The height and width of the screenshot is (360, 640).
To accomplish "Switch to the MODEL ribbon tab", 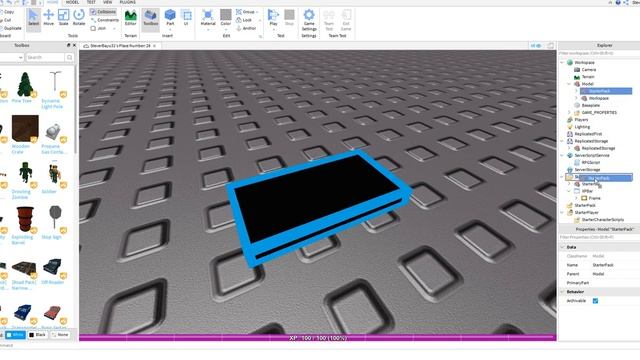I will pyautogui.click(x=72, y=2).
